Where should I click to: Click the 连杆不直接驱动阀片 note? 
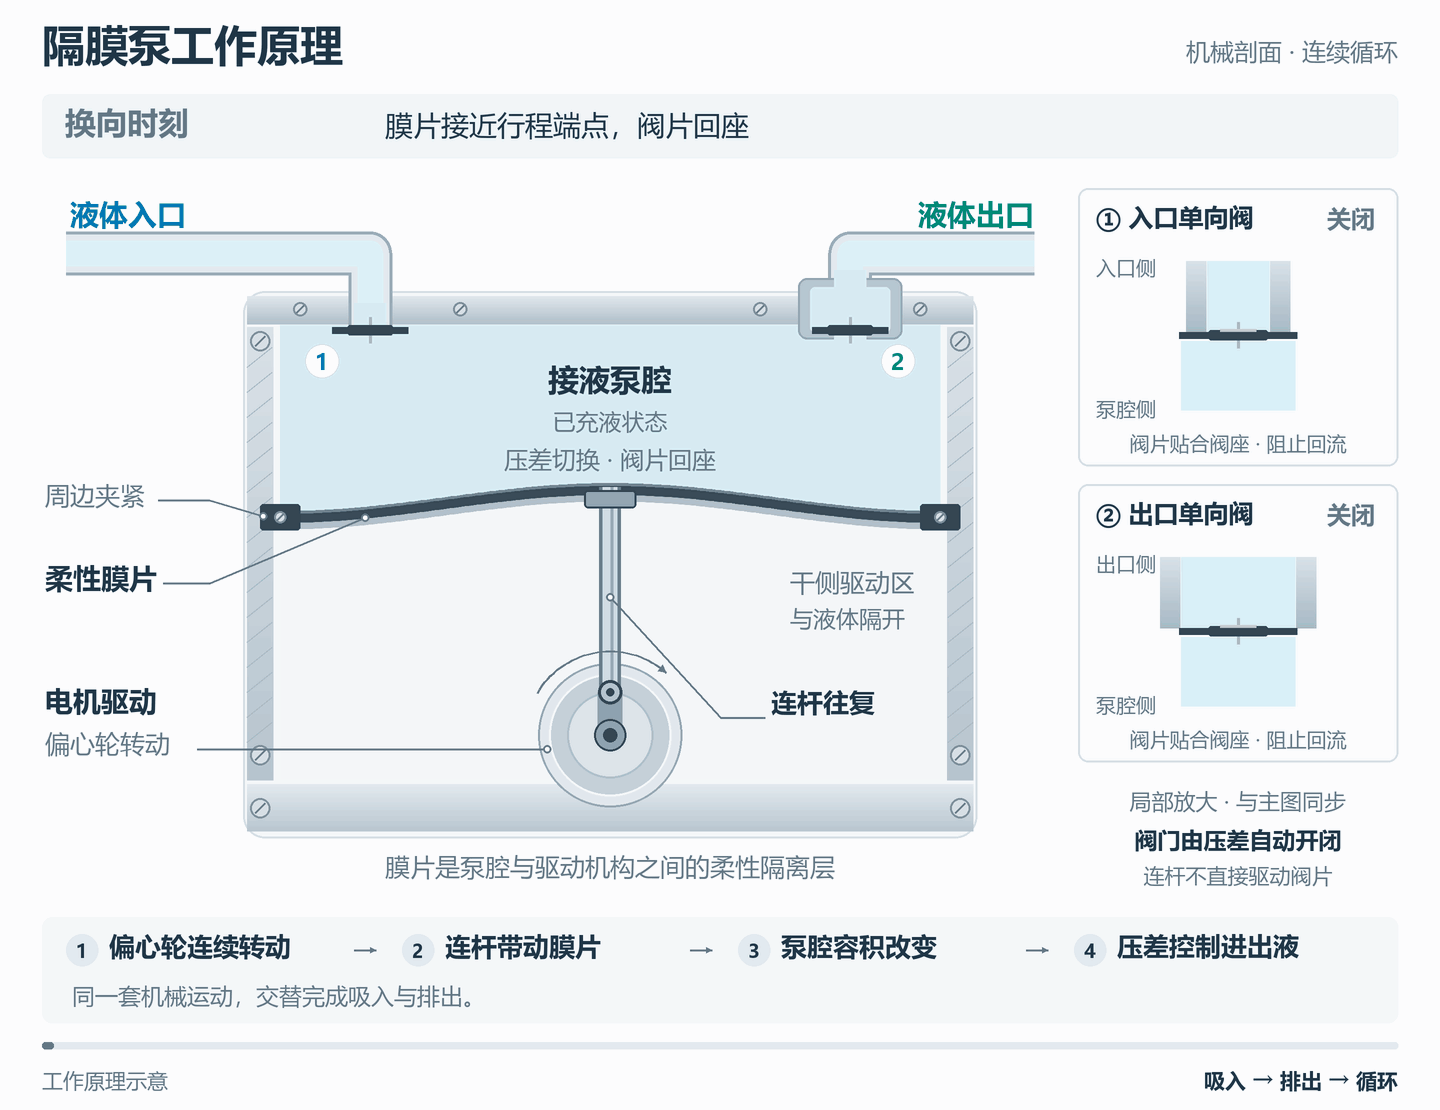point(1238,877)
